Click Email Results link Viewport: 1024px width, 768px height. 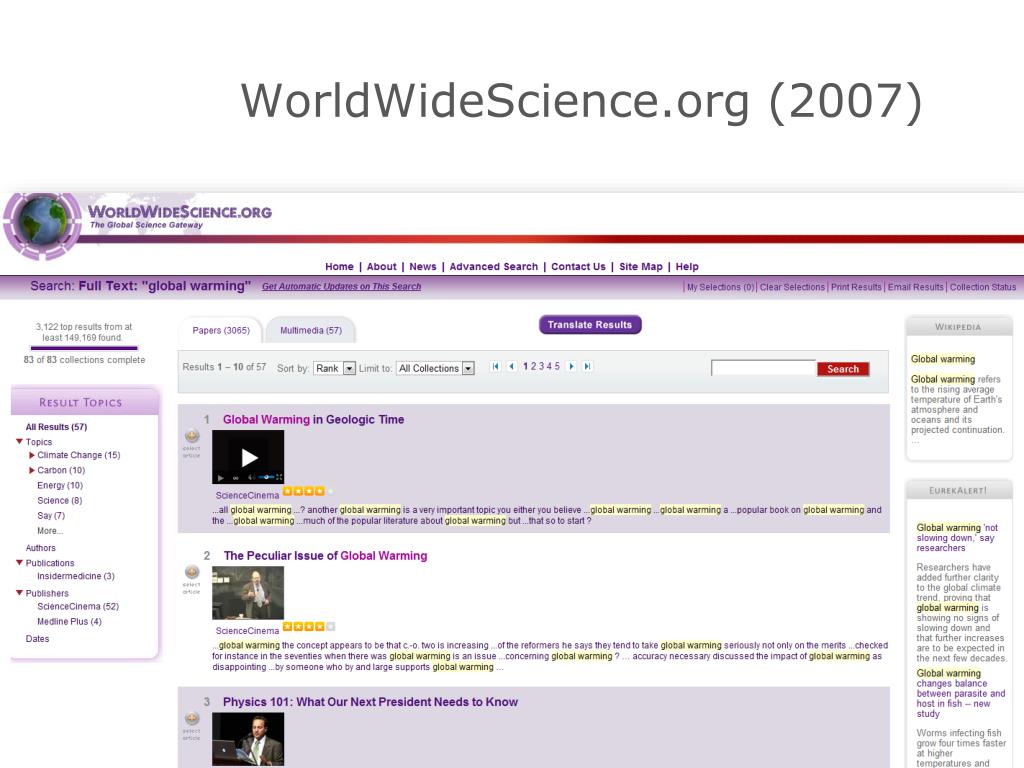916,287
